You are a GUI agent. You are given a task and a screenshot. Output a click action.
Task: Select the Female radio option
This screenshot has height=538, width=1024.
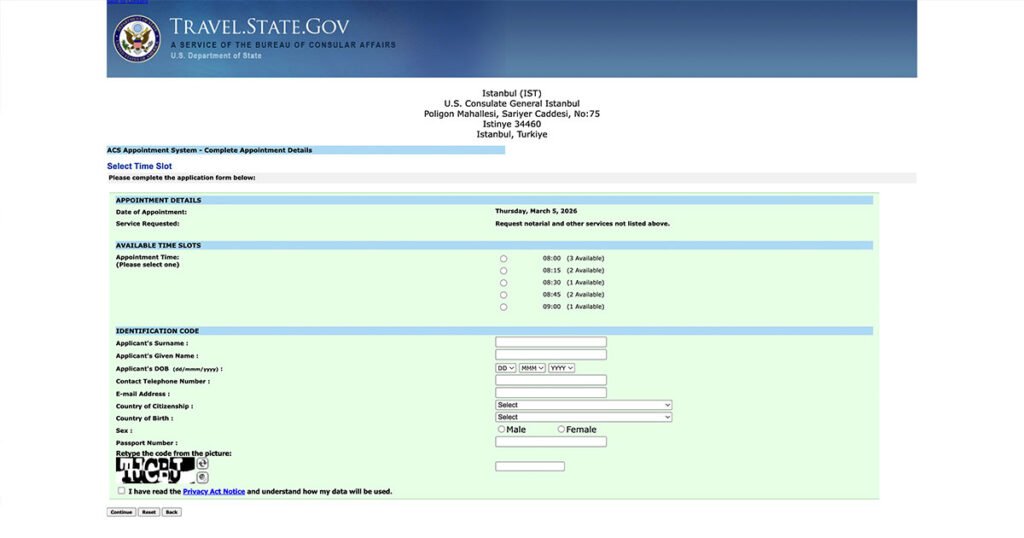point(561,429)
